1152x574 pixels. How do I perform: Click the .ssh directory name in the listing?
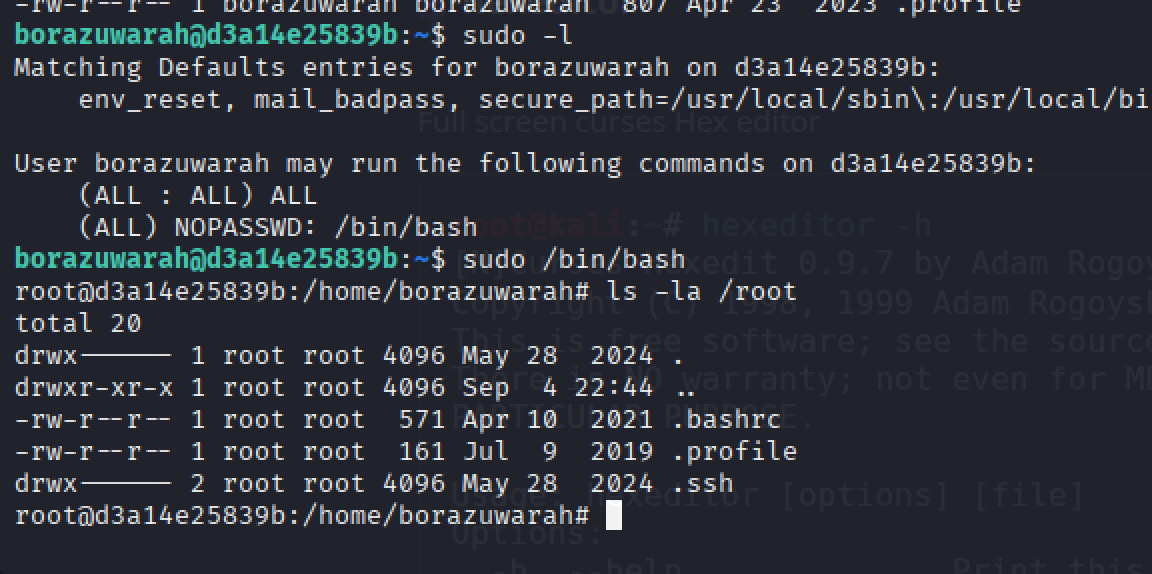[x=703, y=484]
